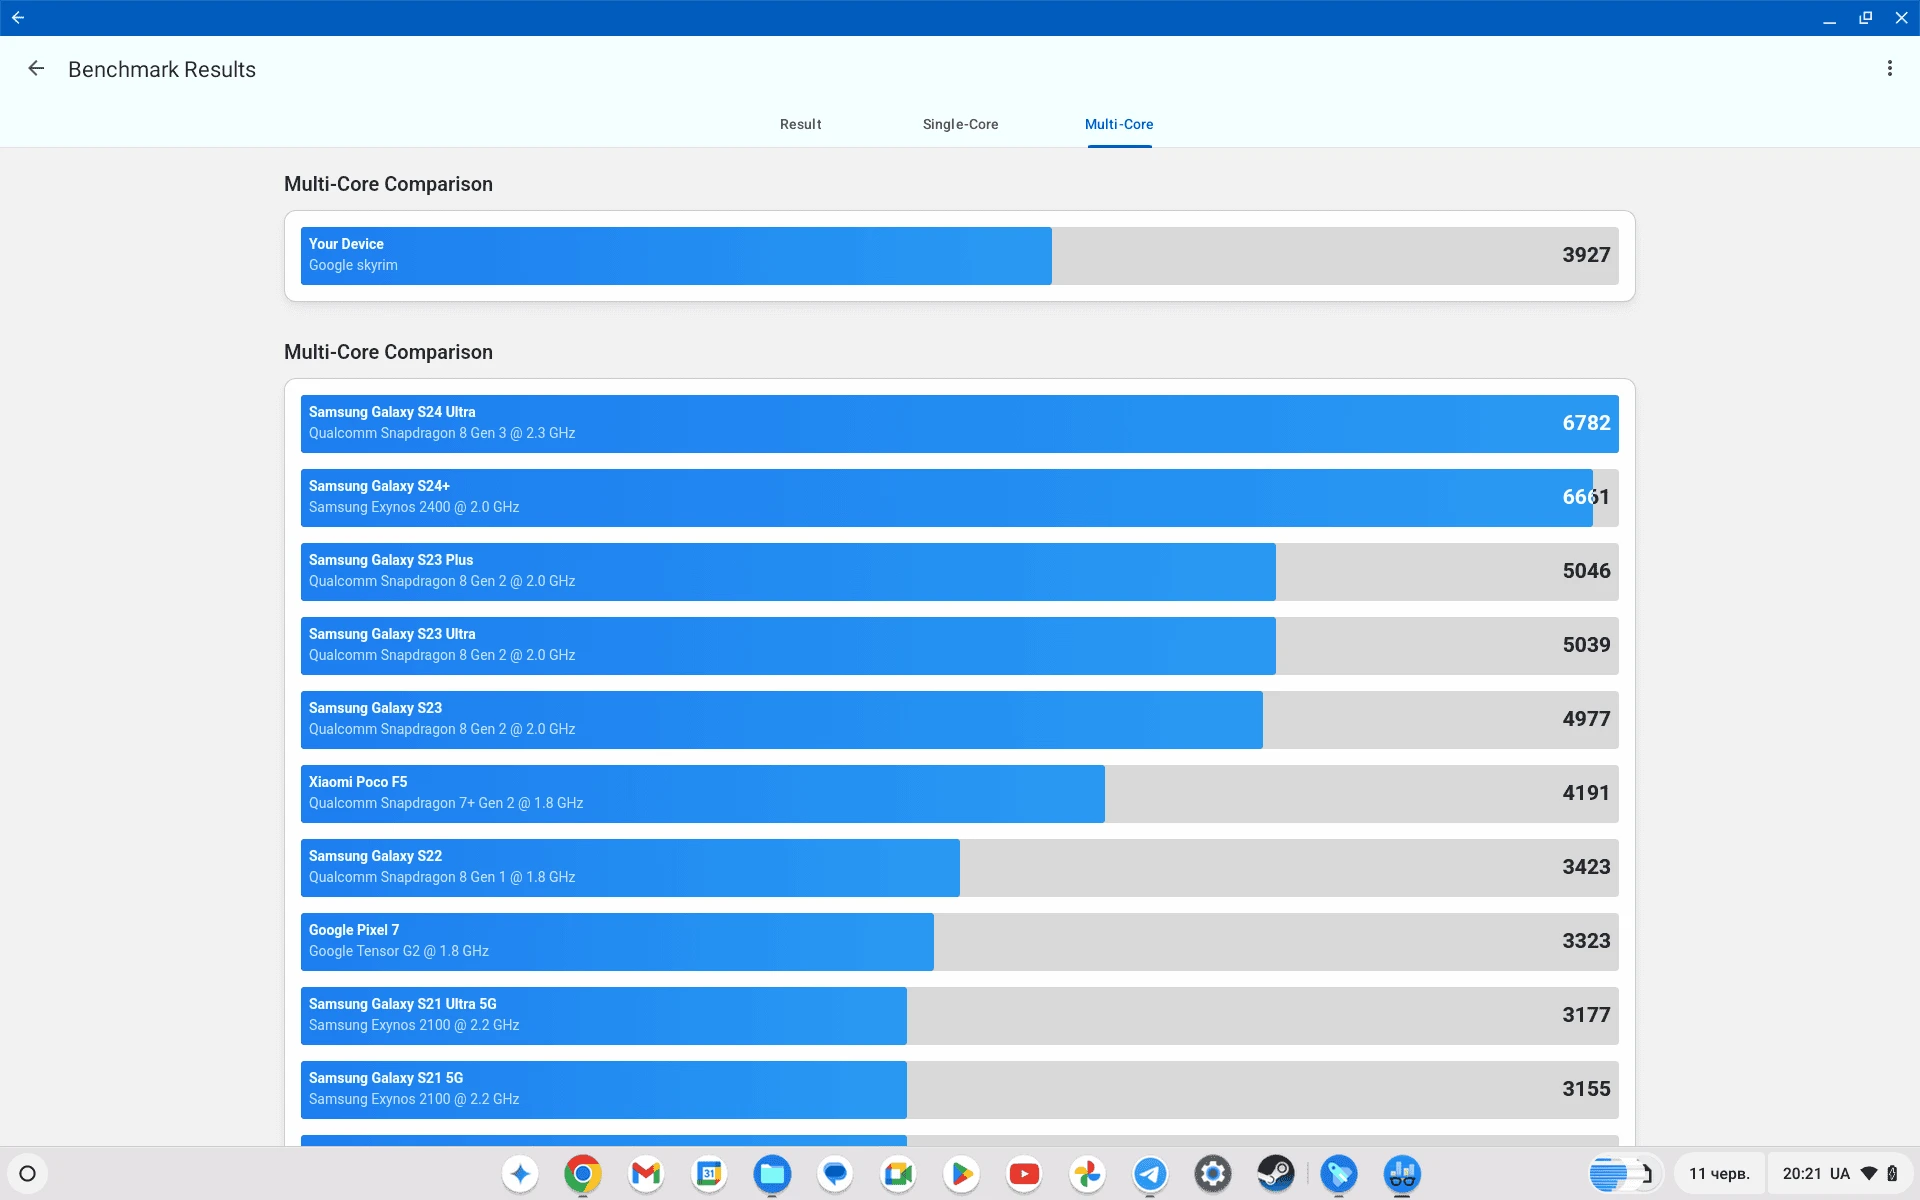Screen dimensions: 1920x1200
Task: Open Gmail from the shelf
Action: pyautogui.click(x=646, y=1173)
